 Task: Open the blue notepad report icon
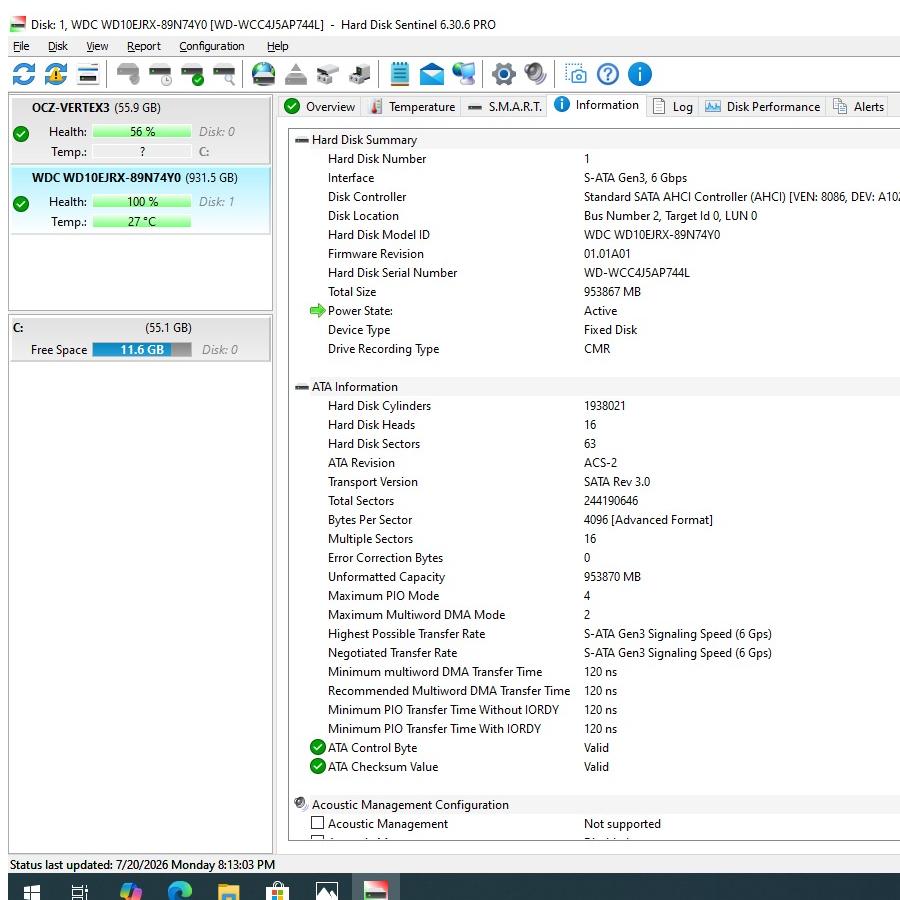[399, 74]
